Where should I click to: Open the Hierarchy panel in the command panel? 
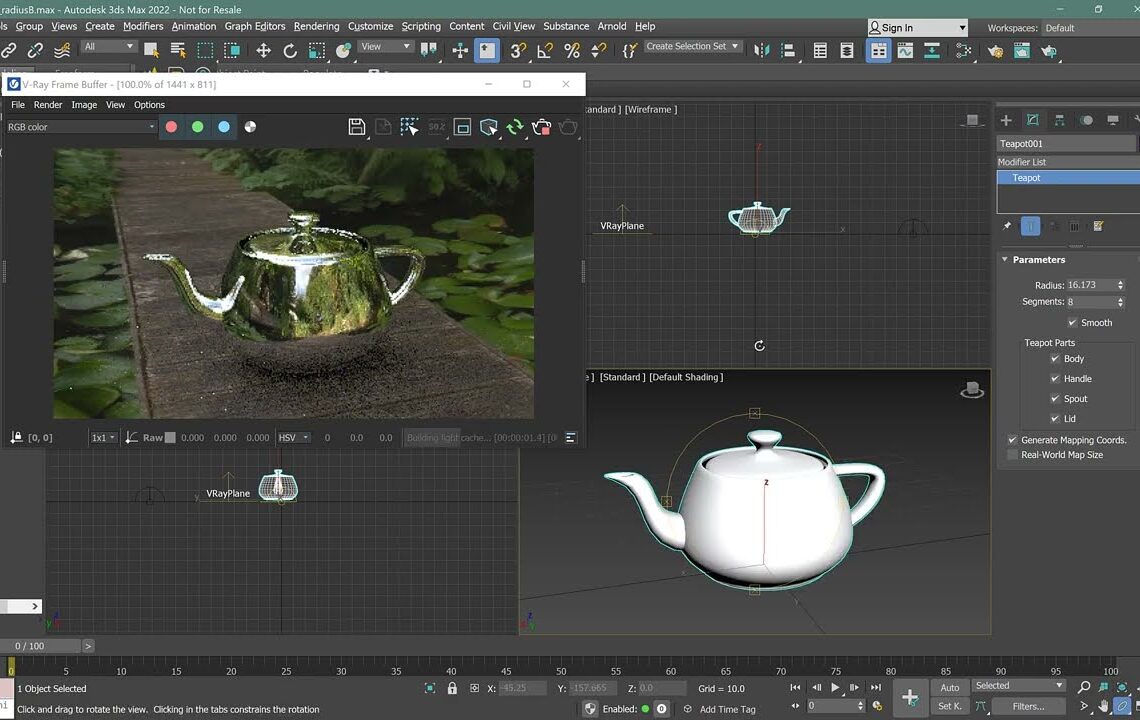coord(1061,121)
